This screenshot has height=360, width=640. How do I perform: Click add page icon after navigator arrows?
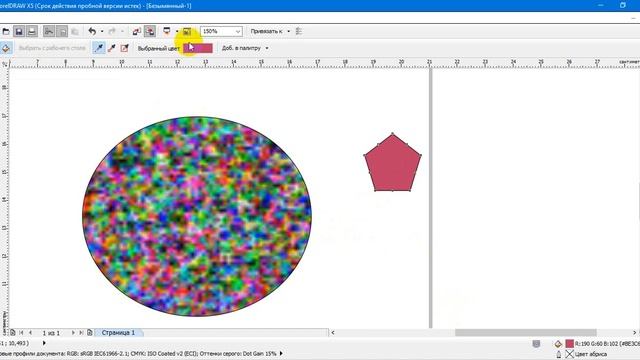tap(90, 333)
